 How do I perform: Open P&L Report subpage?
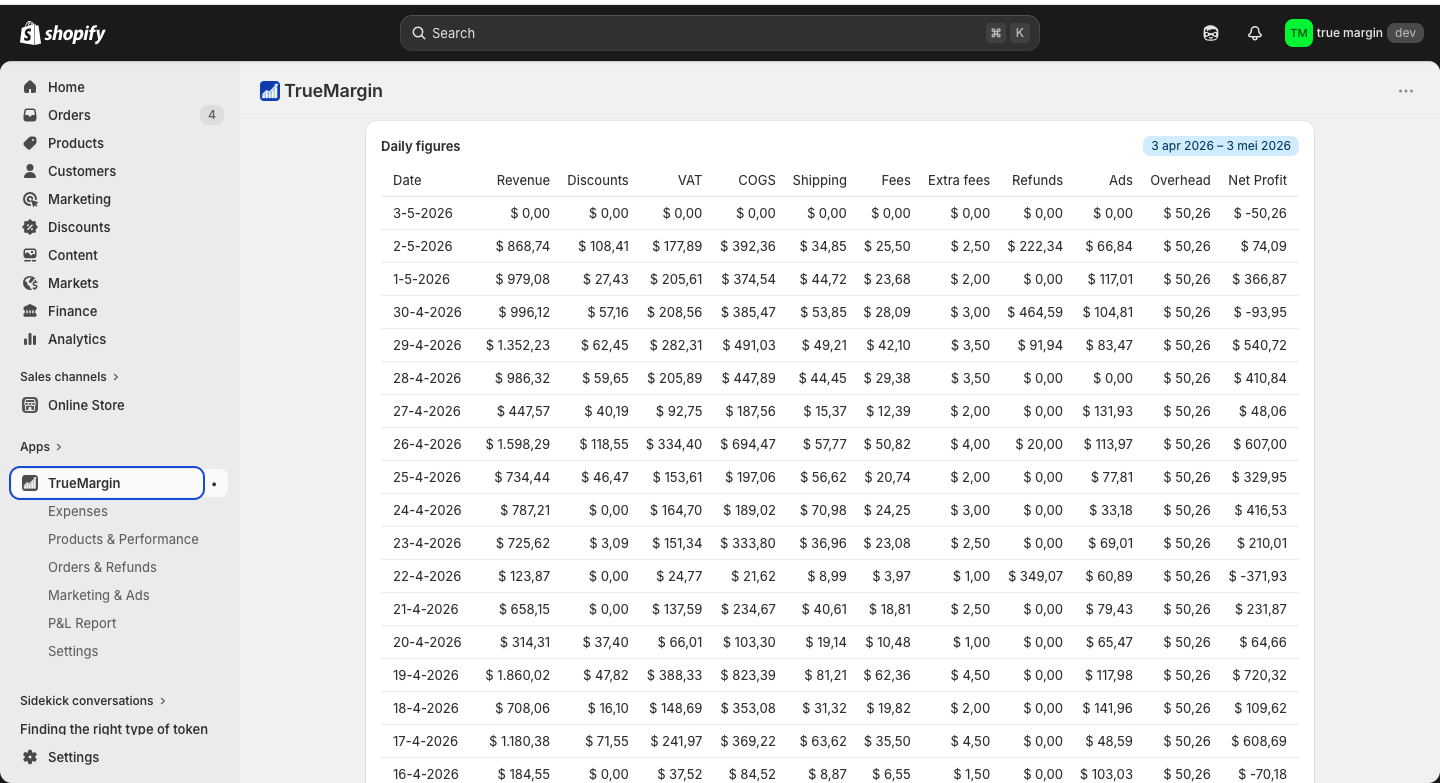tap(82, 623)
